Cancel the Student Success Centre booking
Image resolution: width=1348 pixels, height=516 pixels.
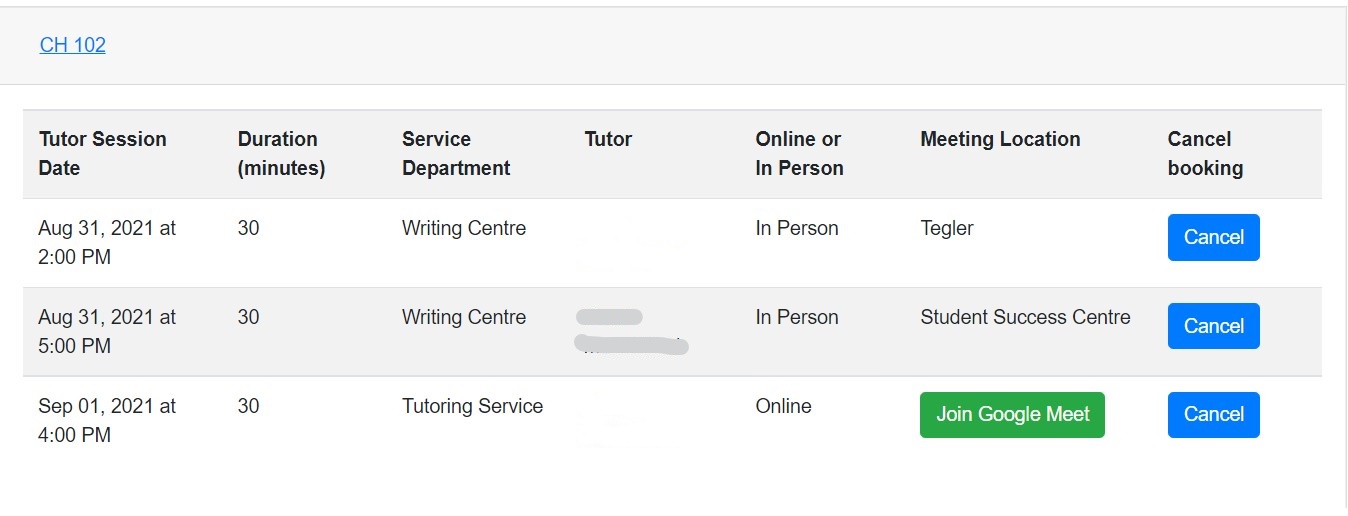pos(1213,326)
